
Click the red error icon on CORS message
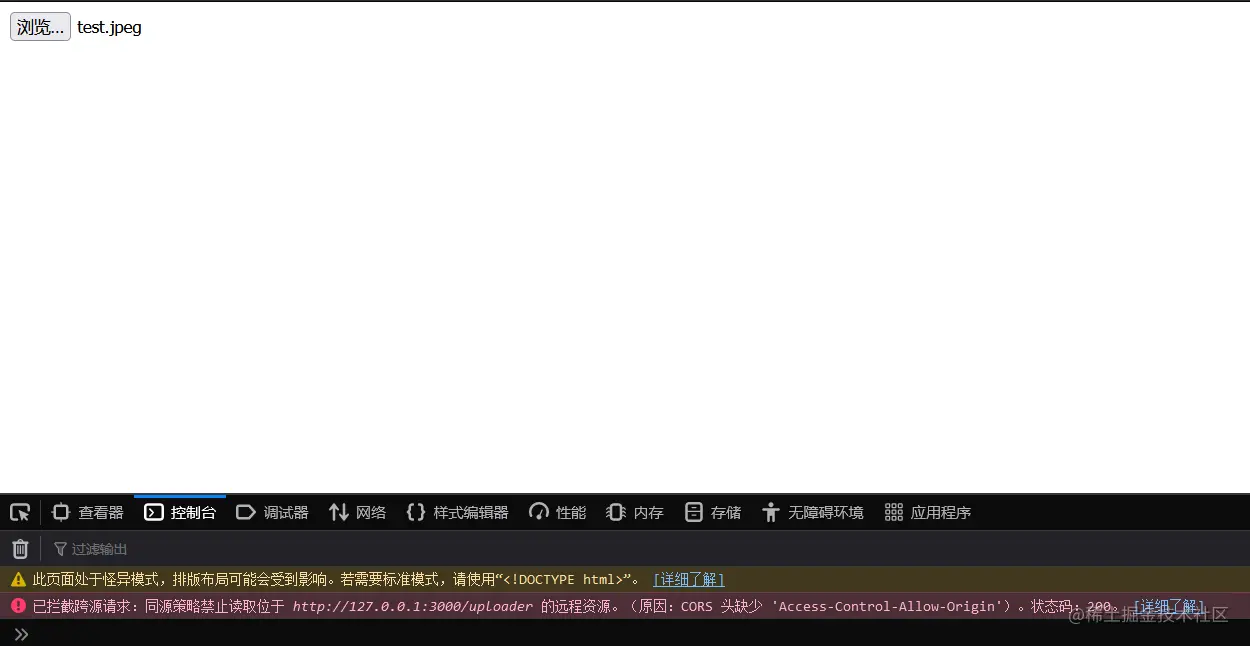18,606
